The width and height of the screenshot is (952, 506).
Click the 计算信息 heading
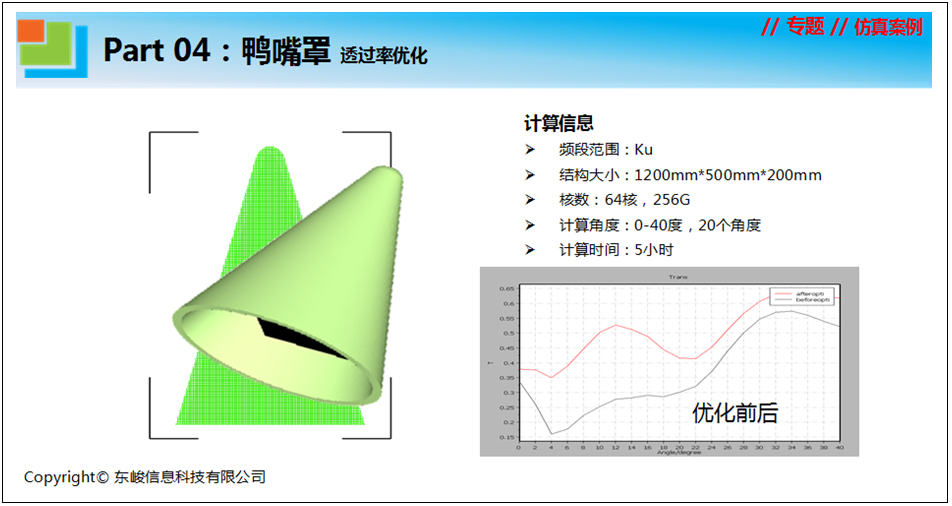tap(559, 123)
